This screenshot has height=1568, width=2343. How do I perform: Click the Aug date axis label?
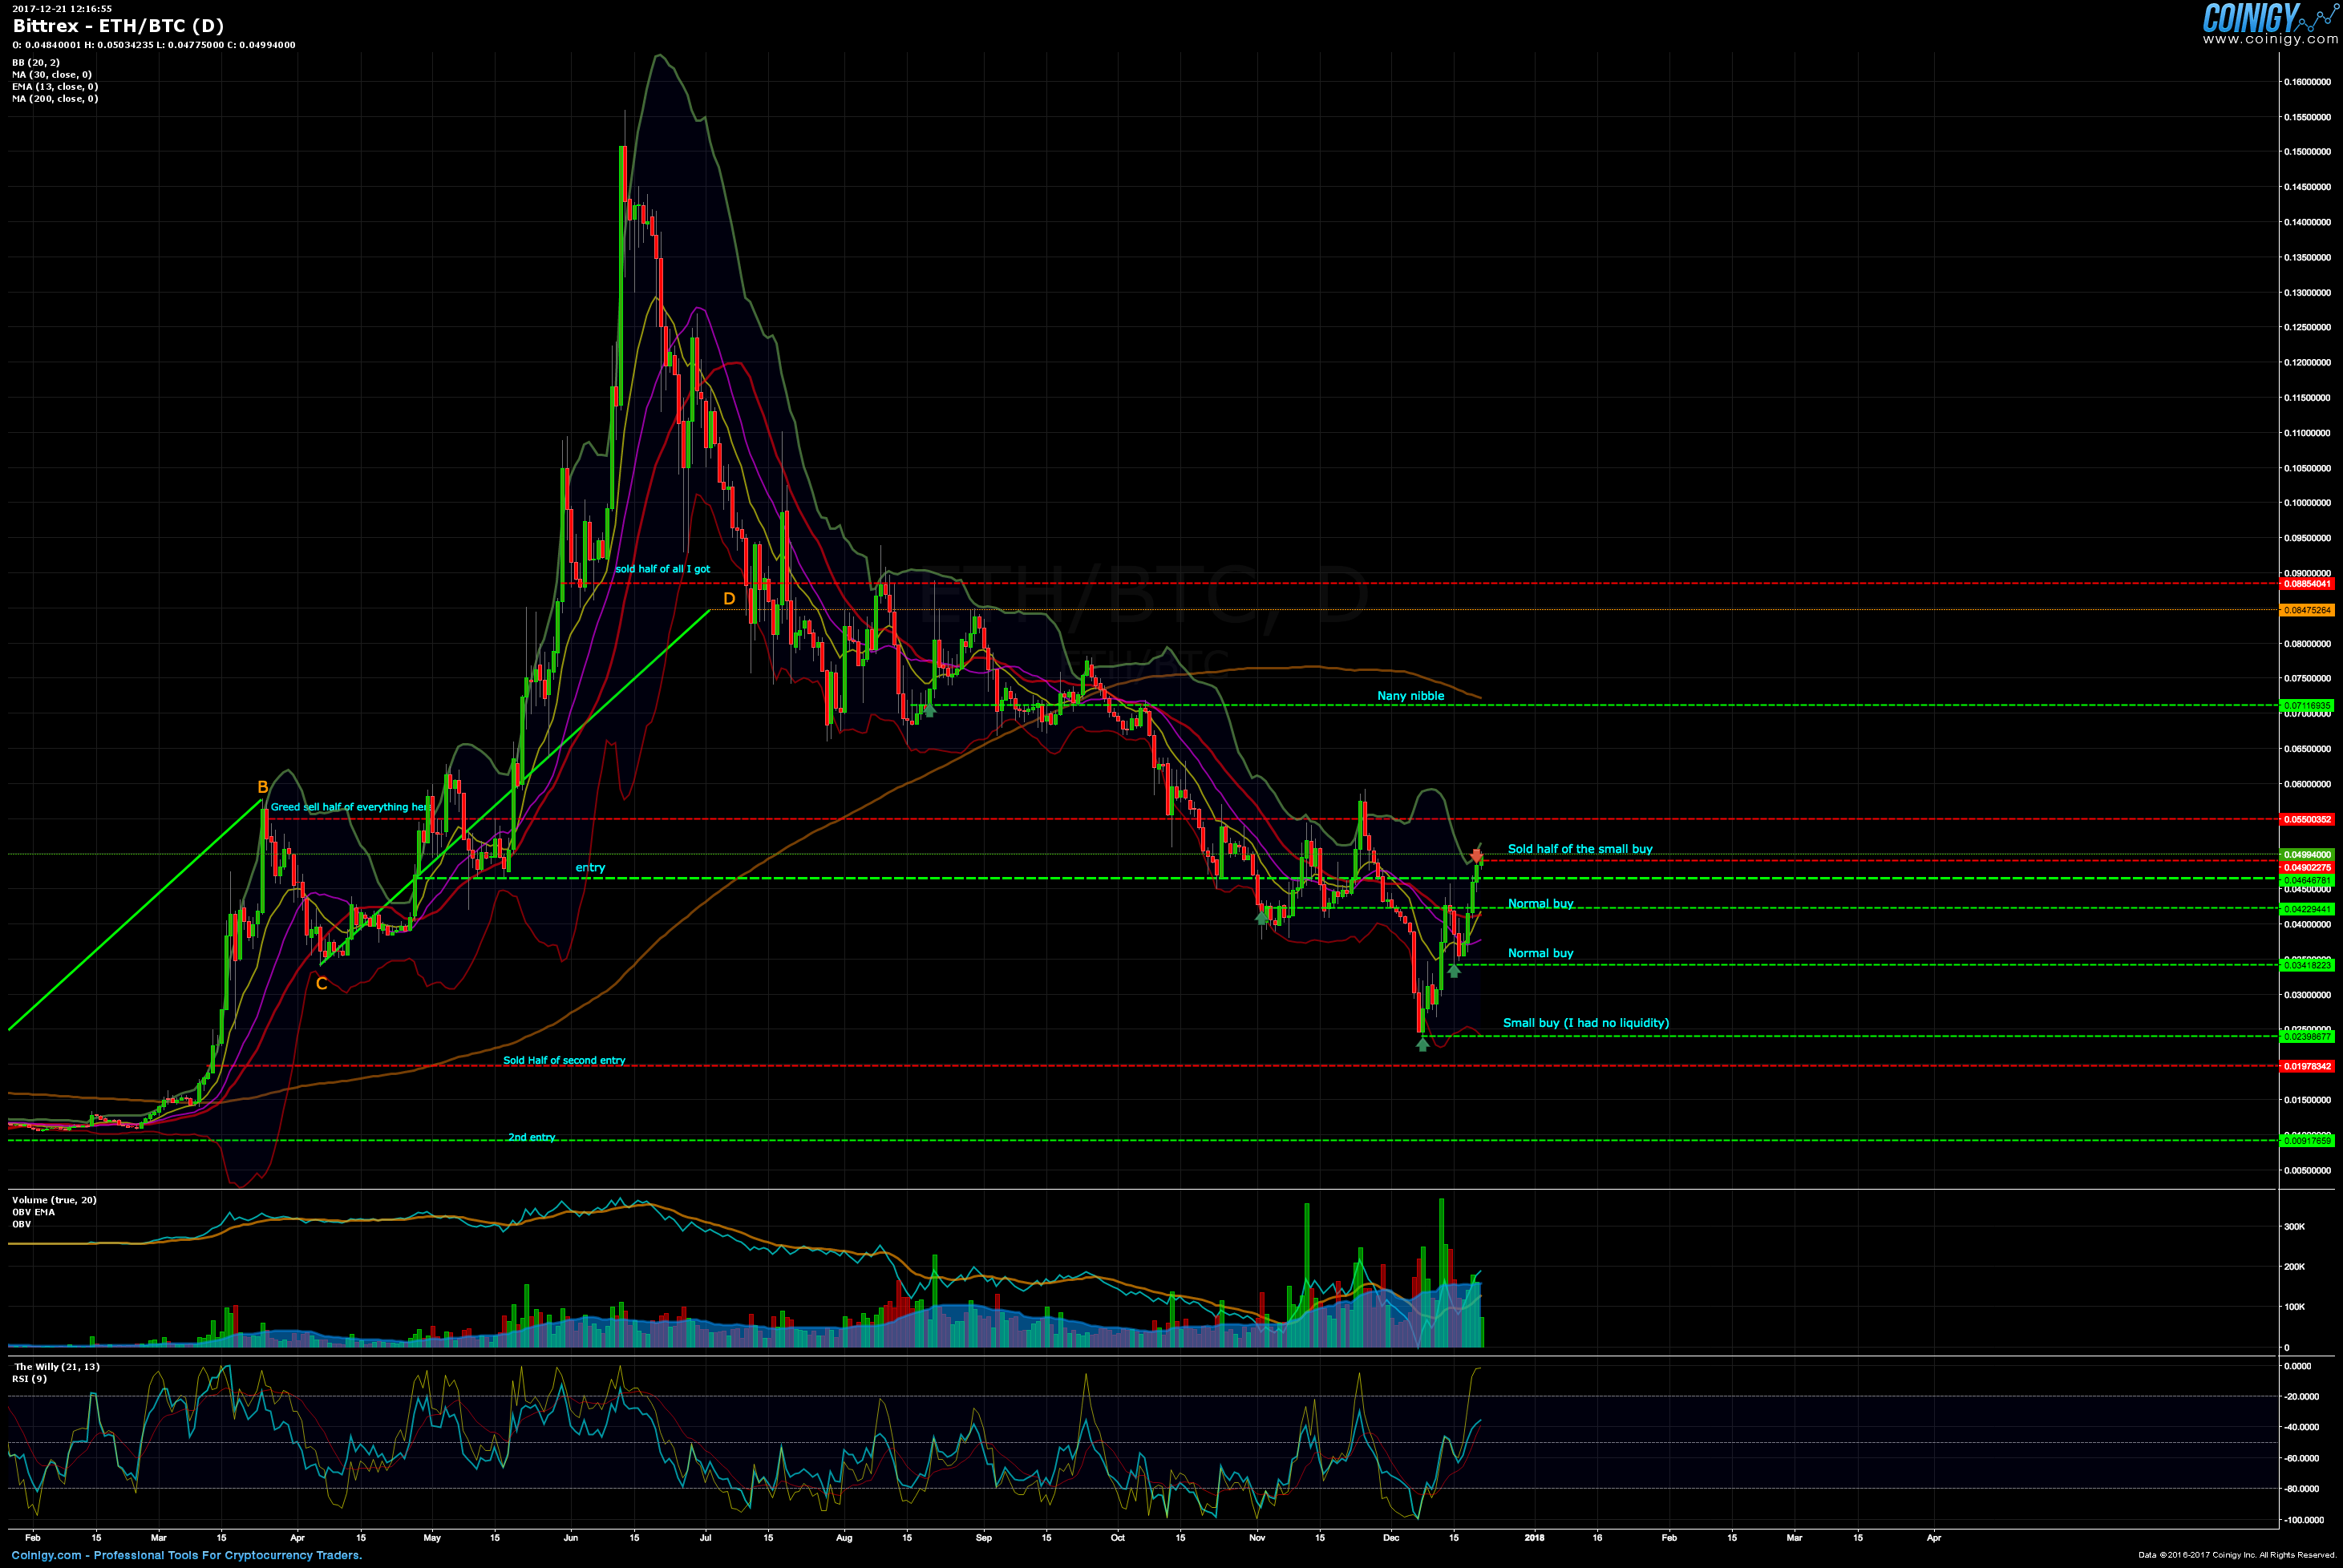tap(844, 1538)
